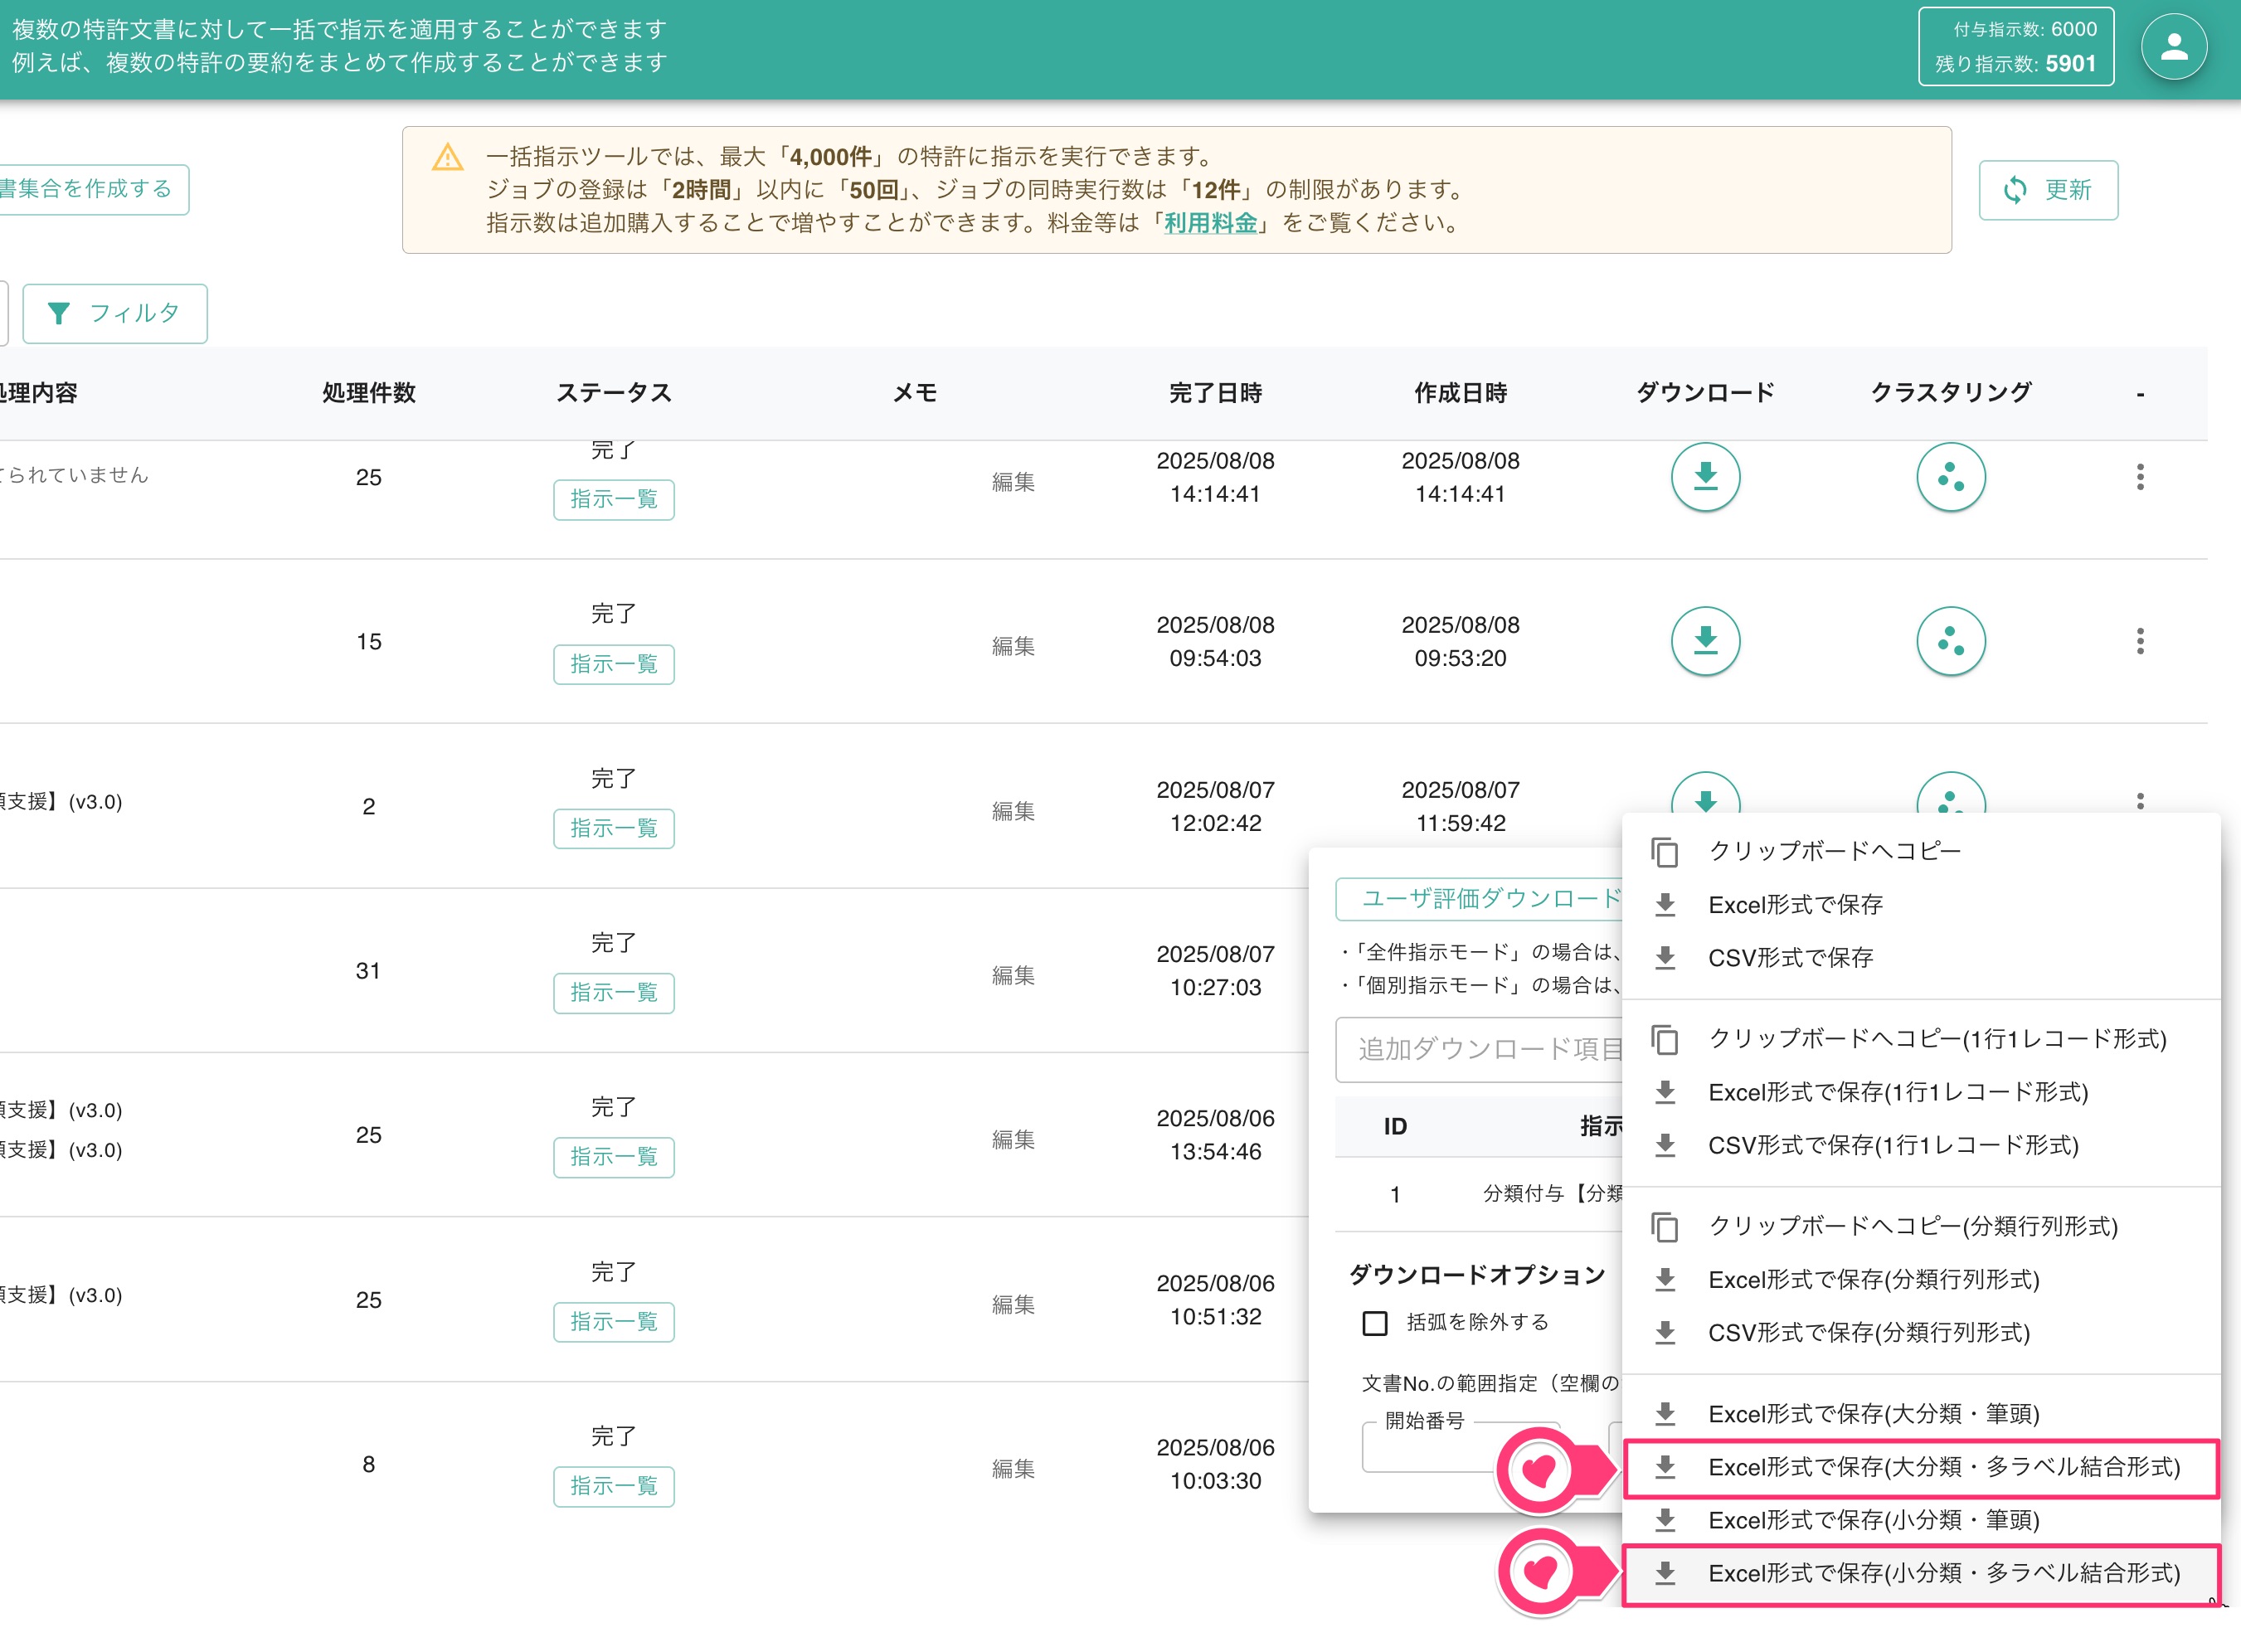This screenshot has height=1652, width=2241.
Task: Choose Excel形式で保存(大分類・多ラベル結合形式)
Action: 1920,1468
